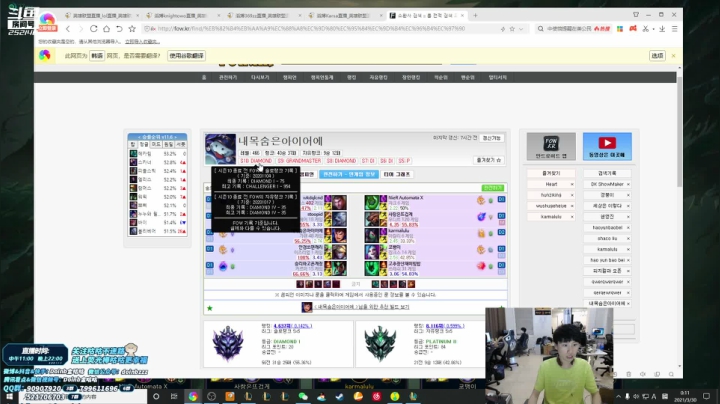This screenshot has height=404, width=720.
Task: Click the 멀티서치 item in site navigation
Action: click(x=498, y=78)
